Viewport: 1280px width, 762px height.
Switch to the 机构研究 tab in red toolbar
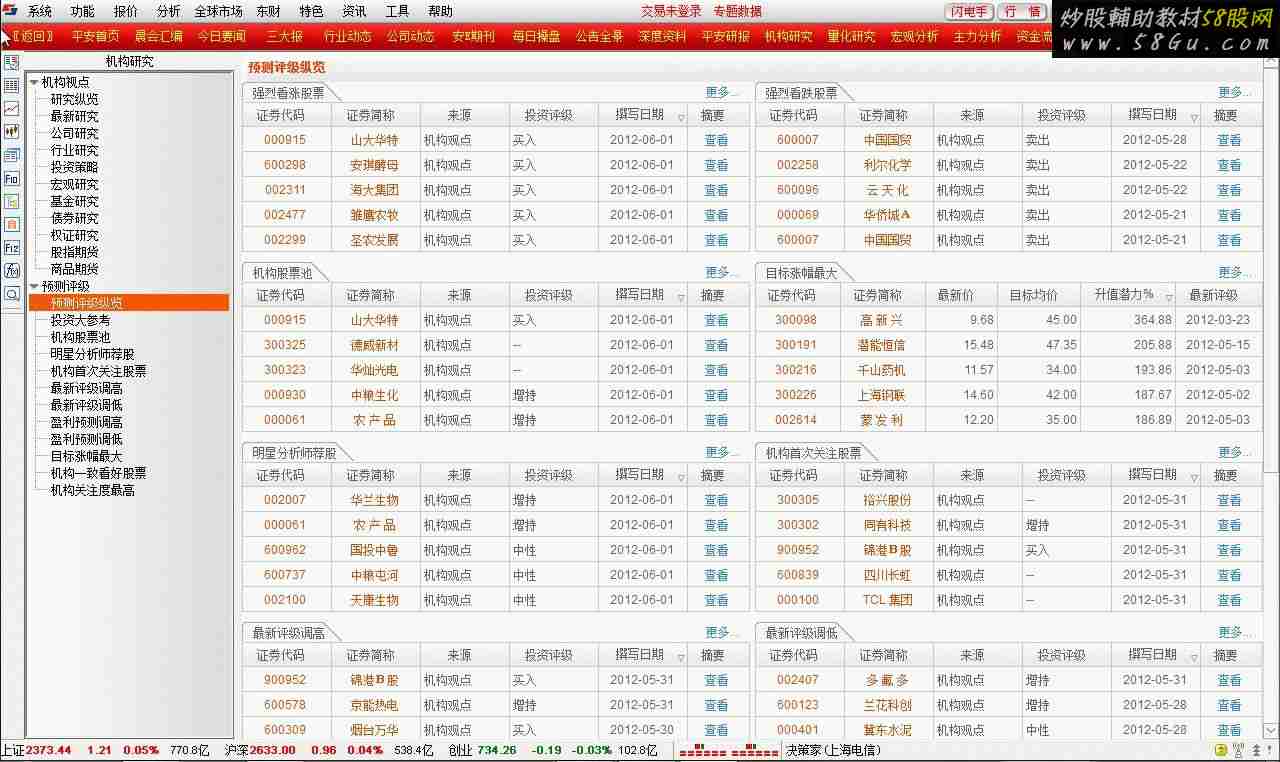(x=789, y=36)
